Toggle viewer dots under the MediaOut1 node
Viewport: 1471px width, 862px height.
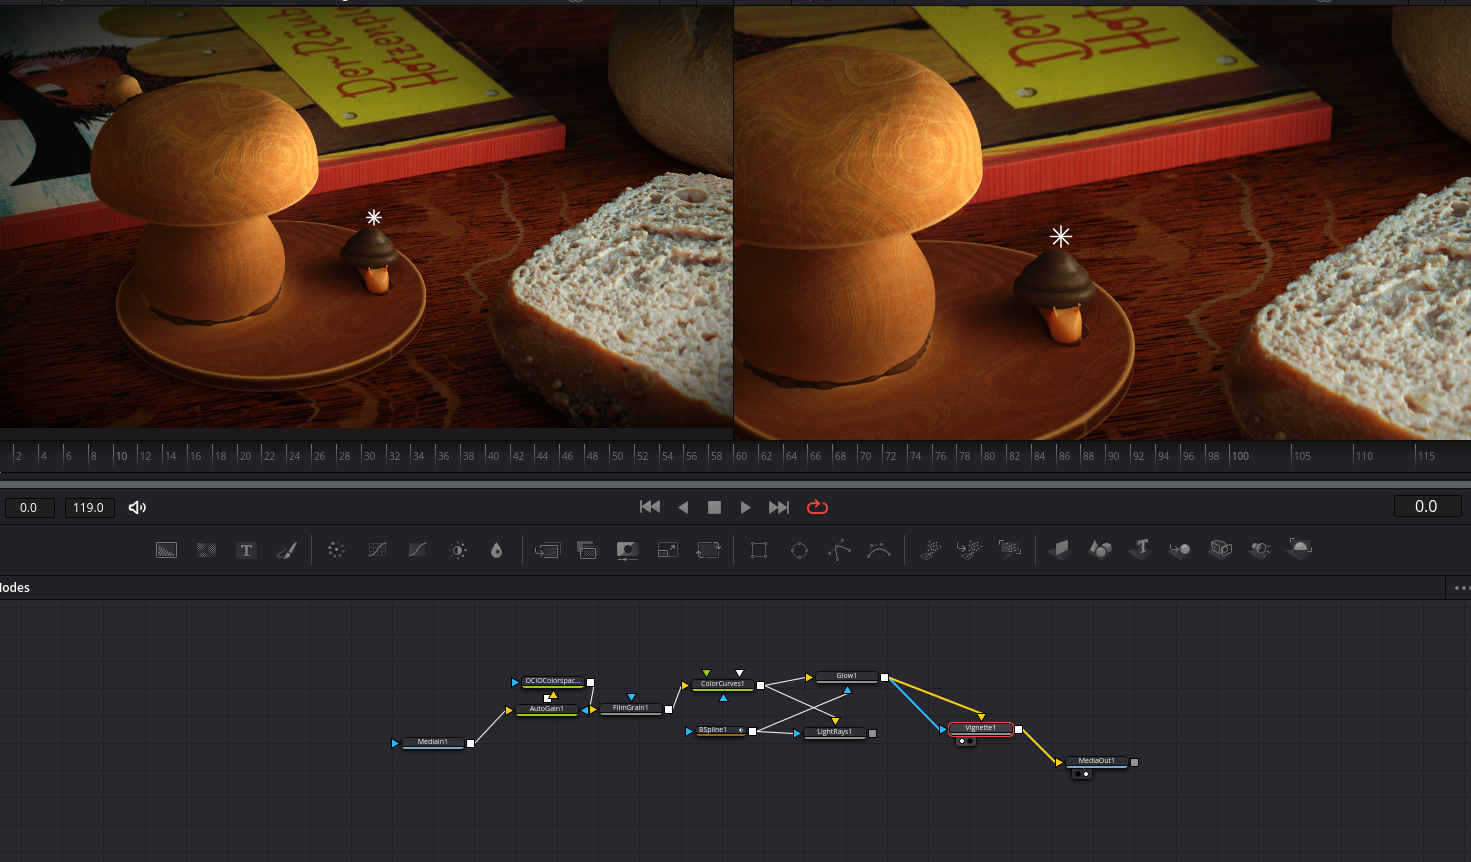click(1082, 774)
